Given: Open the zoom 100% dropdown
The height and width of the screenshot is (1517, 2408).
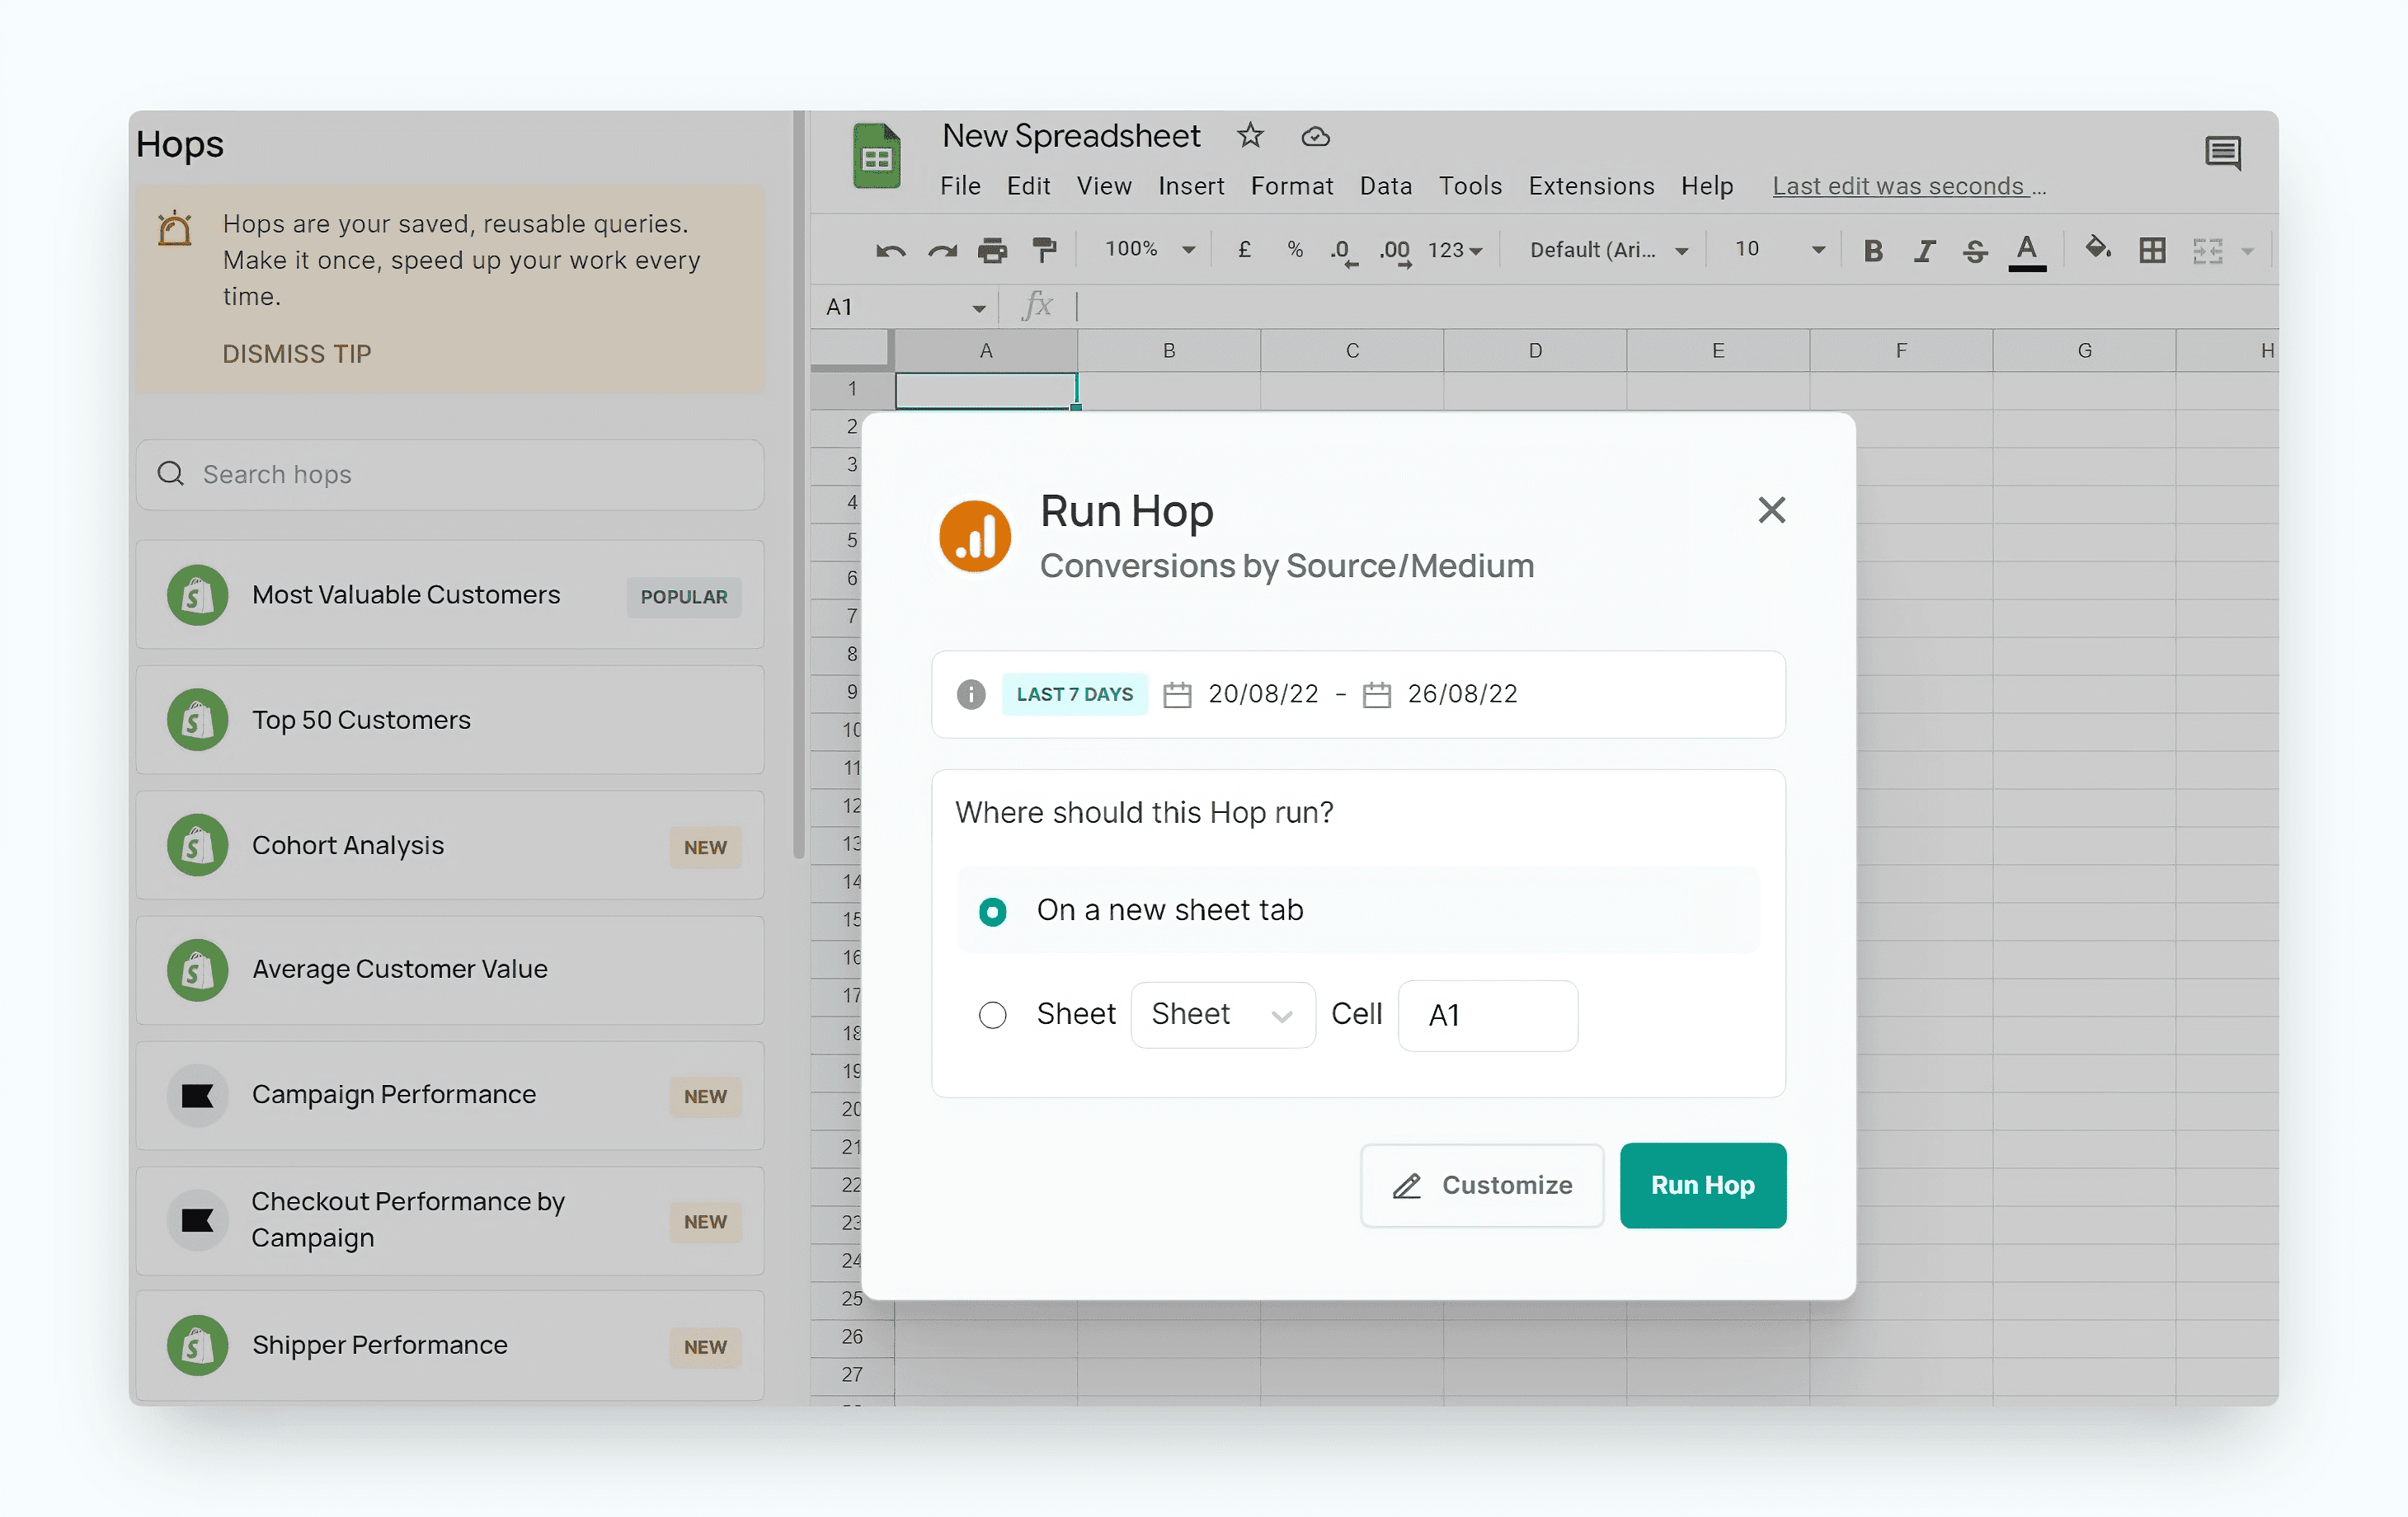Looking at the screenshot, I should tap(1149, 250).
